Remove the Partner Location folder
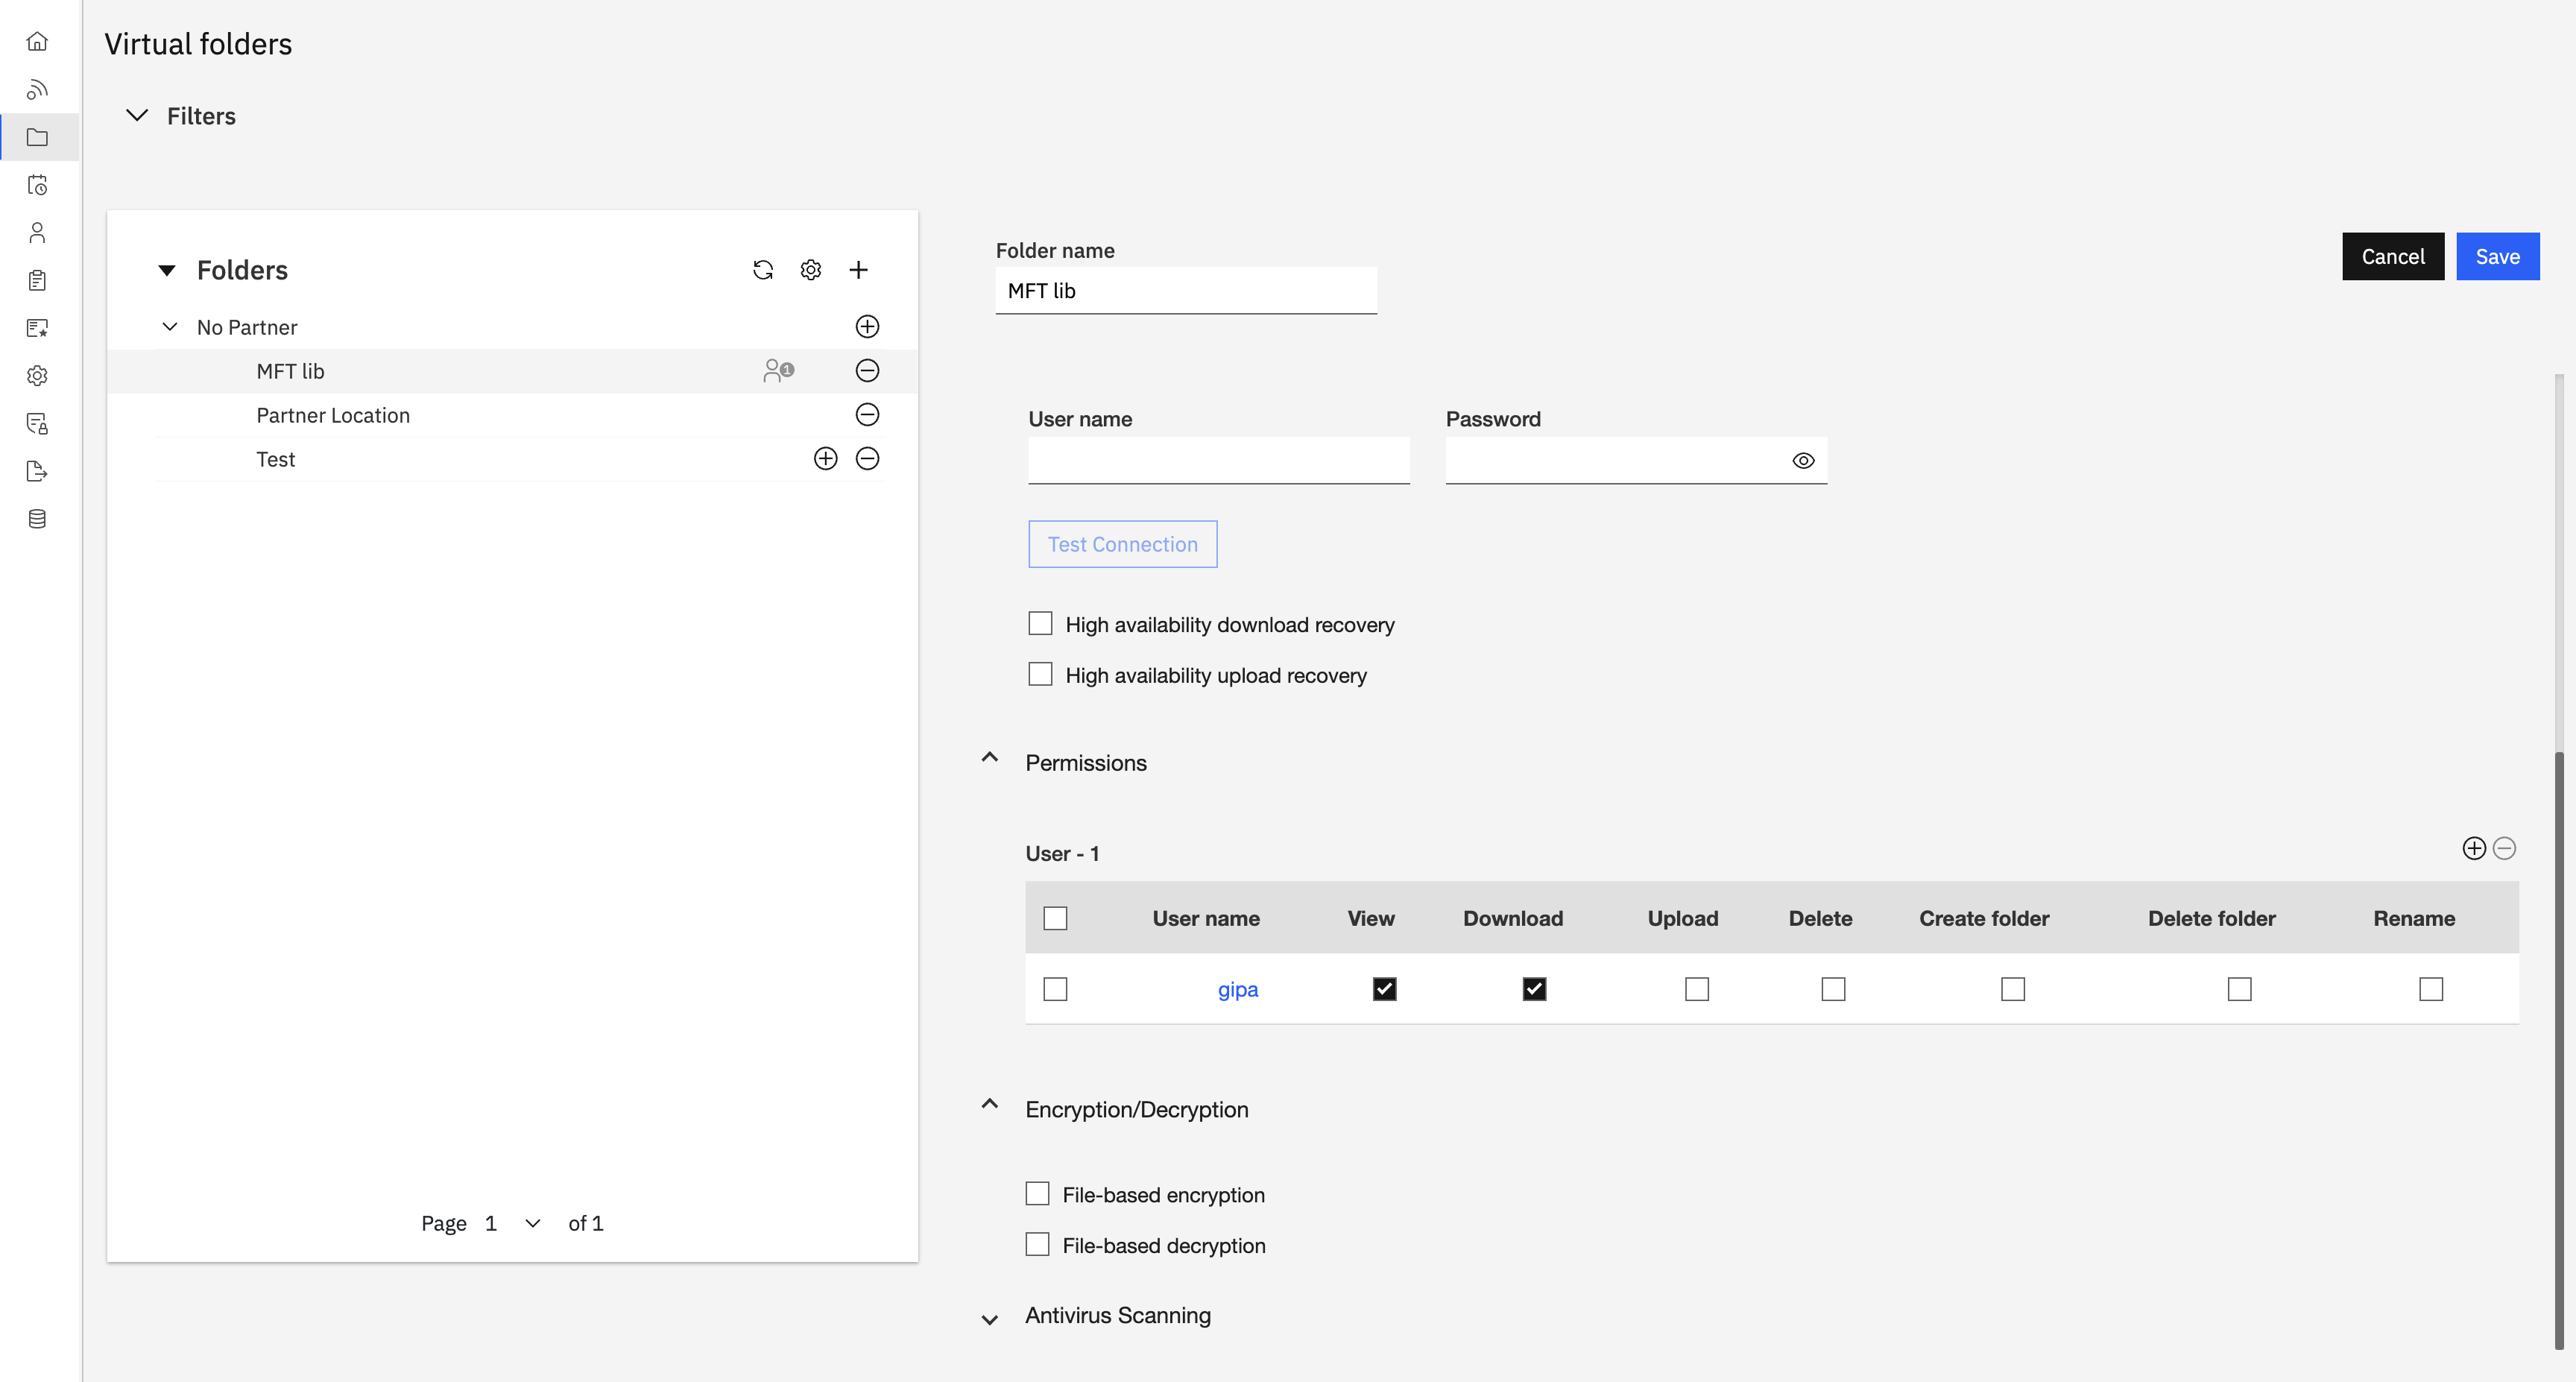Image resolution: width=2576 pixels, height=1382 pixels. pyautogui.click(x=867, y=415)
